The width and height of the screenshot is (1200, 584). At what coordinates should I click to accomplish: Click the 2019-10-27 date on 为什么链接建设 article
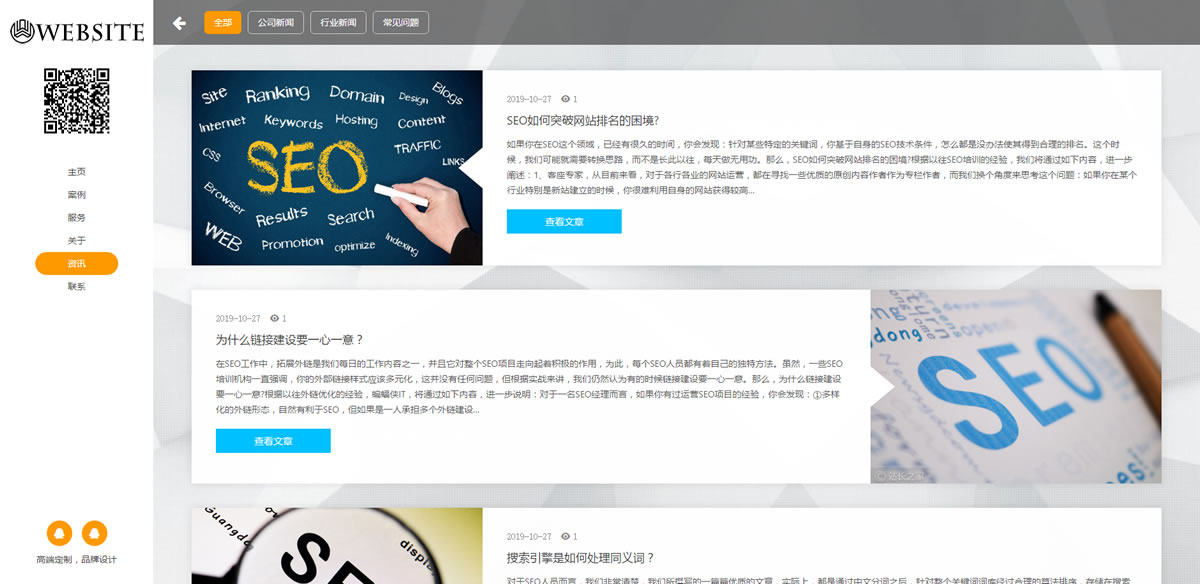point(238,318)
